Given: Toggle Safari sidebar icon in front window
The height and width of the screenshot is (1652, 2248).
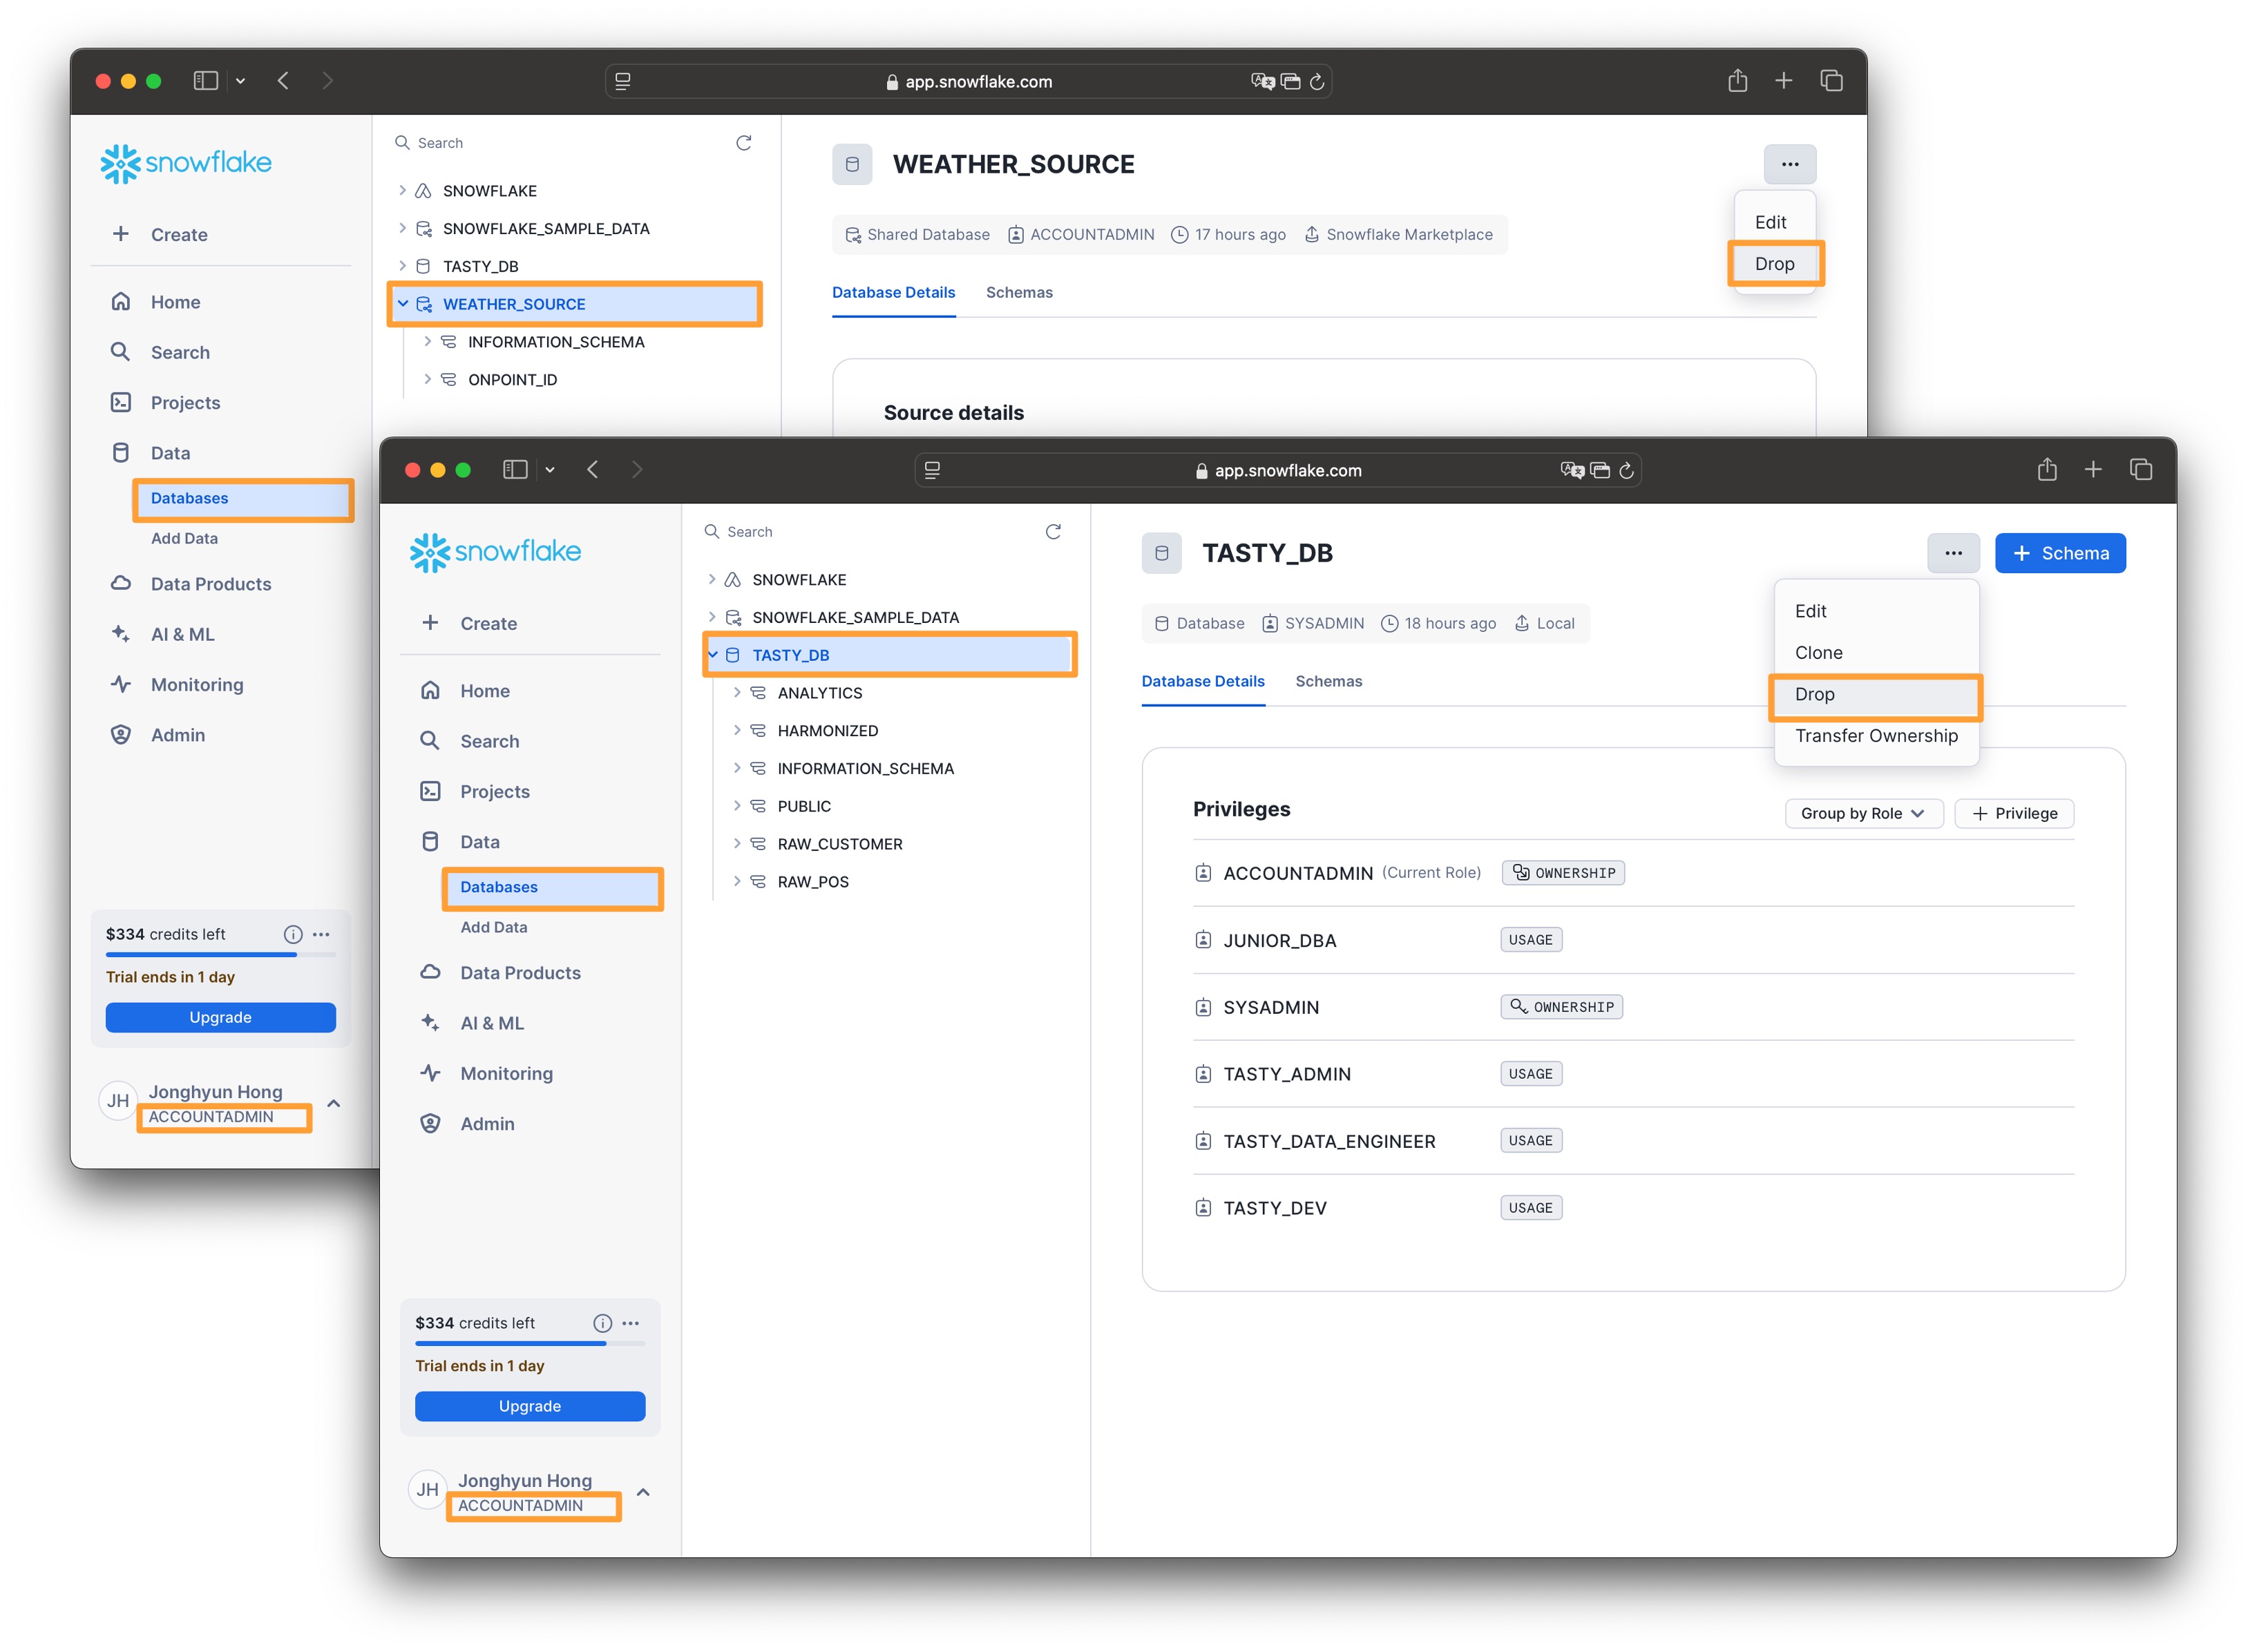Looking at the screenshot, I should (515, 470).
